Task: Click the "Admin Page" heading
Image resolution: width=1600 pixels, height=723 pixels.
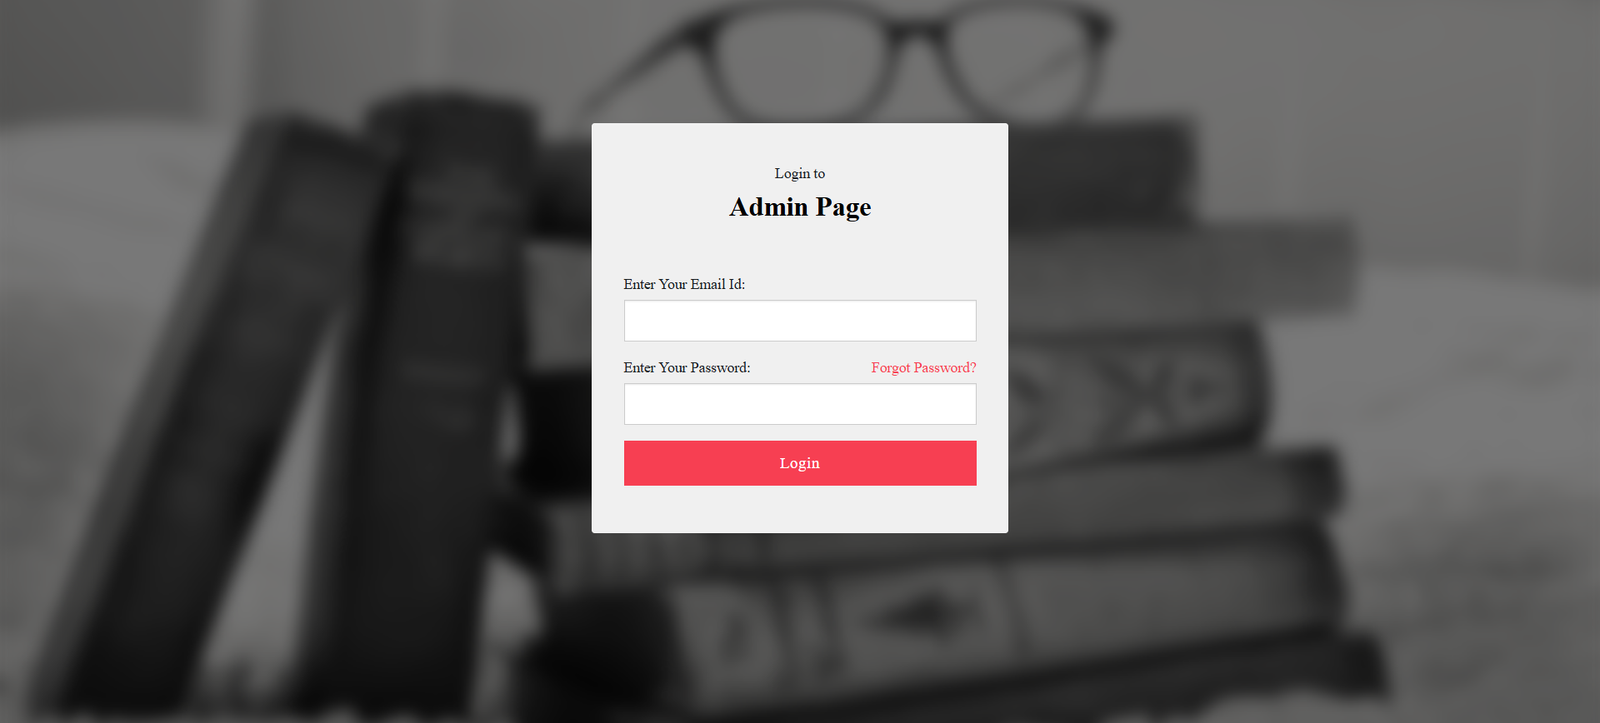Action: [800, 207]
